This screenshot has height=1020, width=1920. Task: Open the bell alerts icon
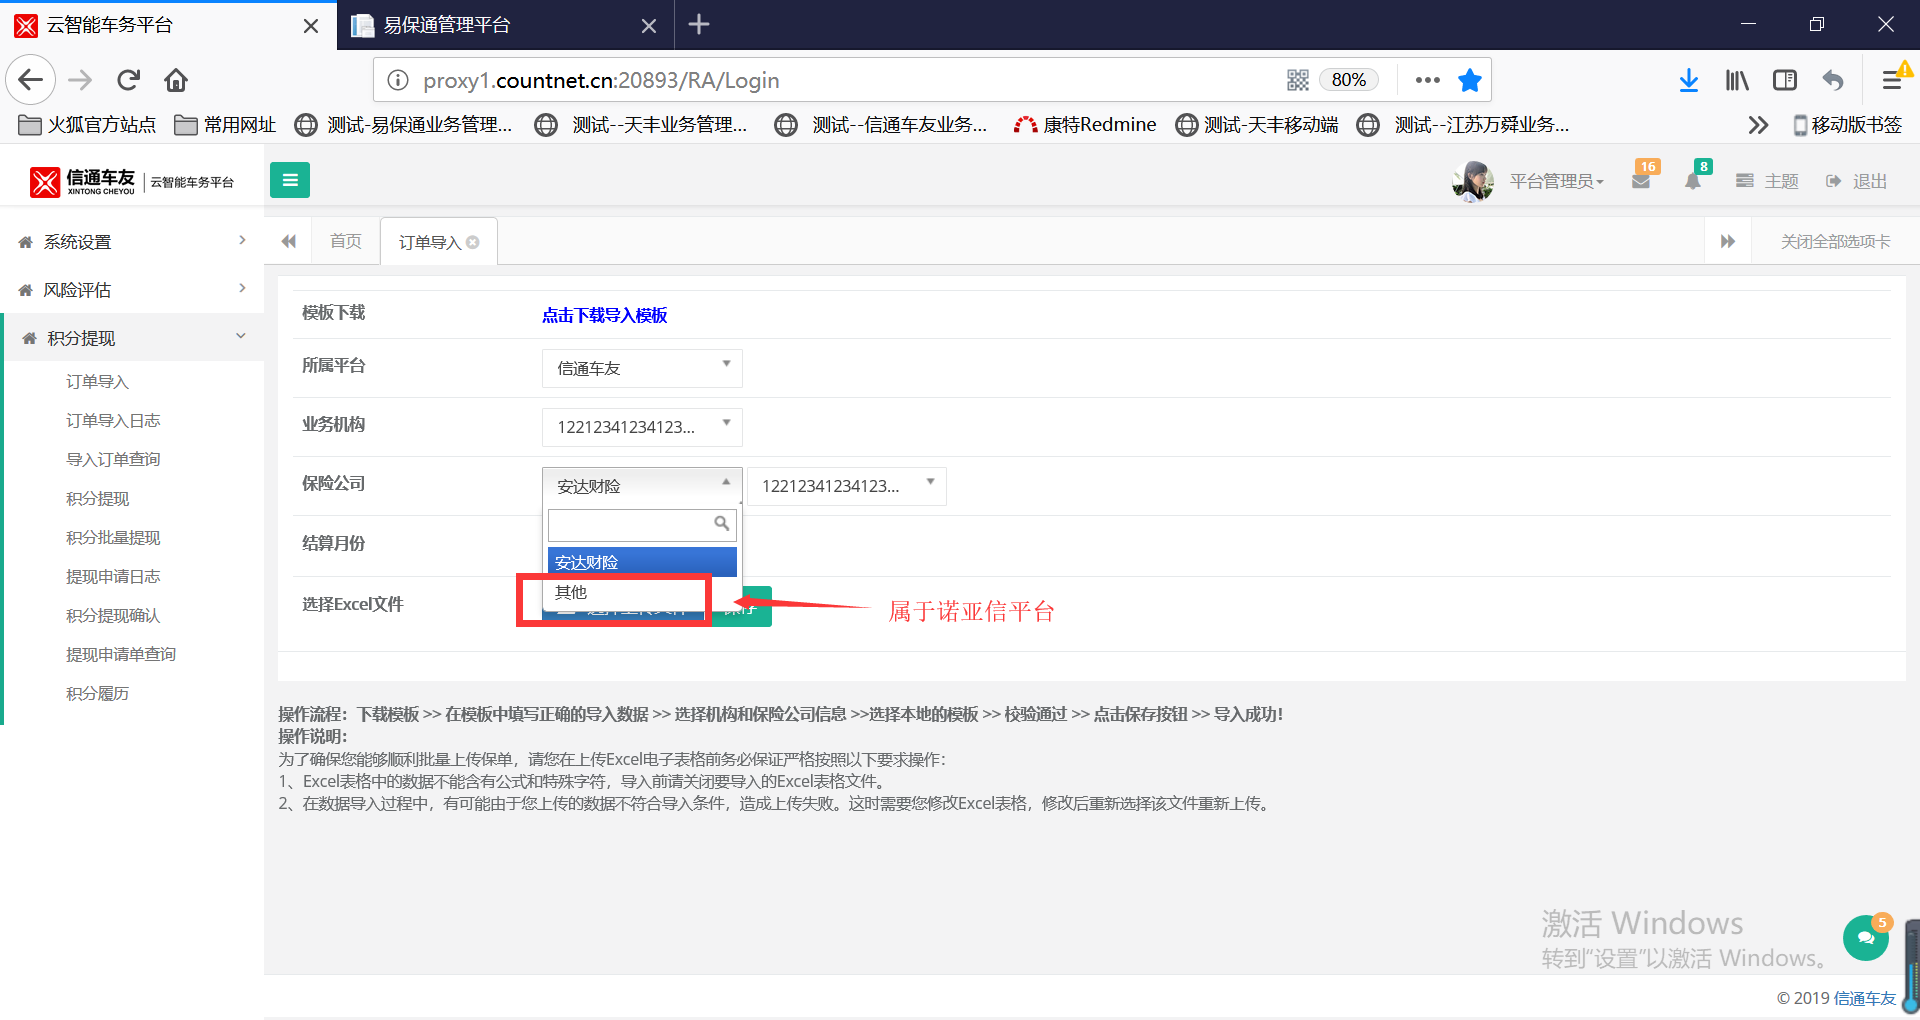tap(1693, 181)
